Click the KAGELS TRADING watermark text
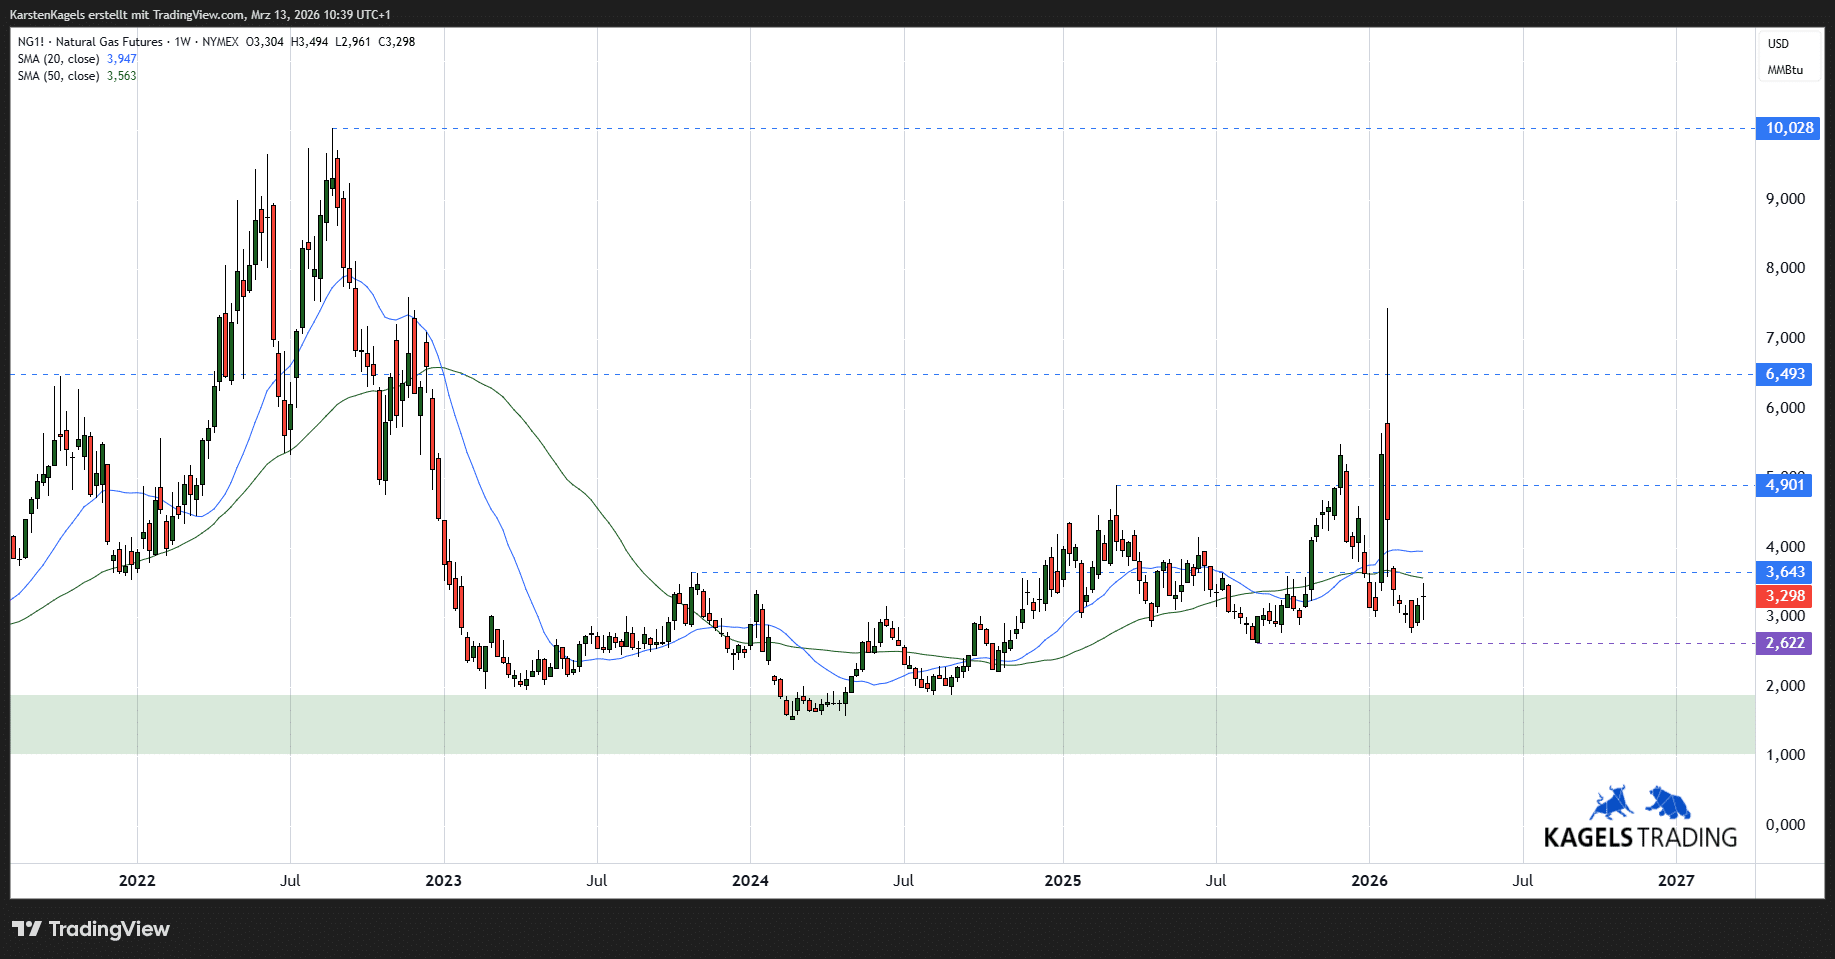Image resolution: width=1835 pixels, height=959 pixels. 1640,838
